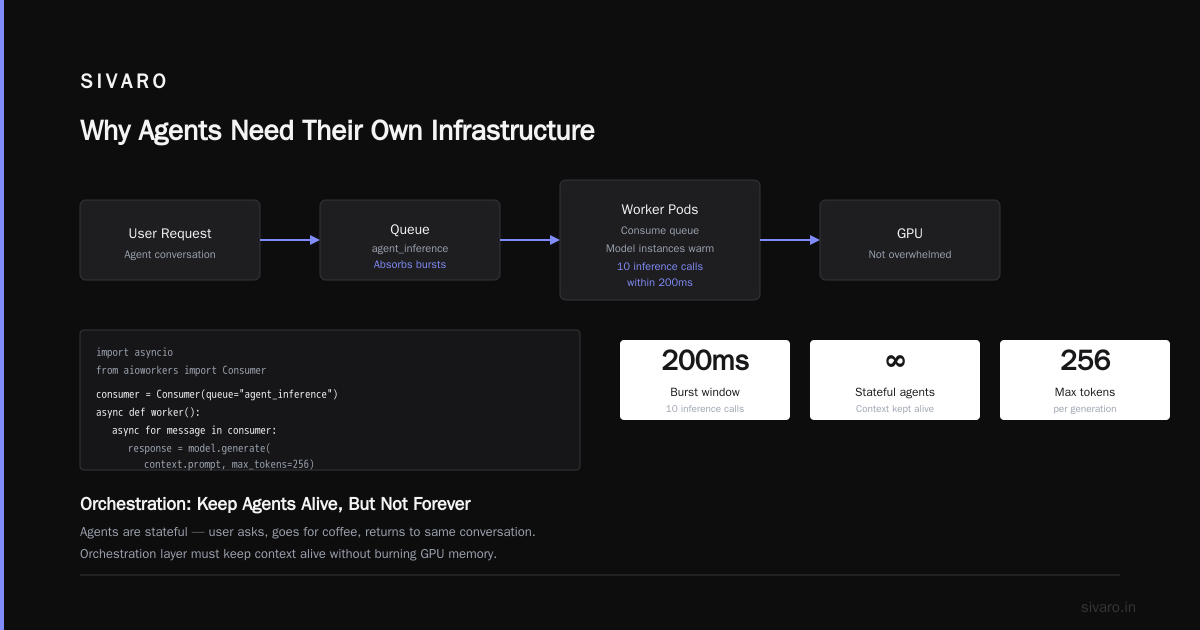Click 'Consume queue' in the Worker Pods box
This screenshot has width=1200, height=630.
pyautogui.click(x=660, y=230)
